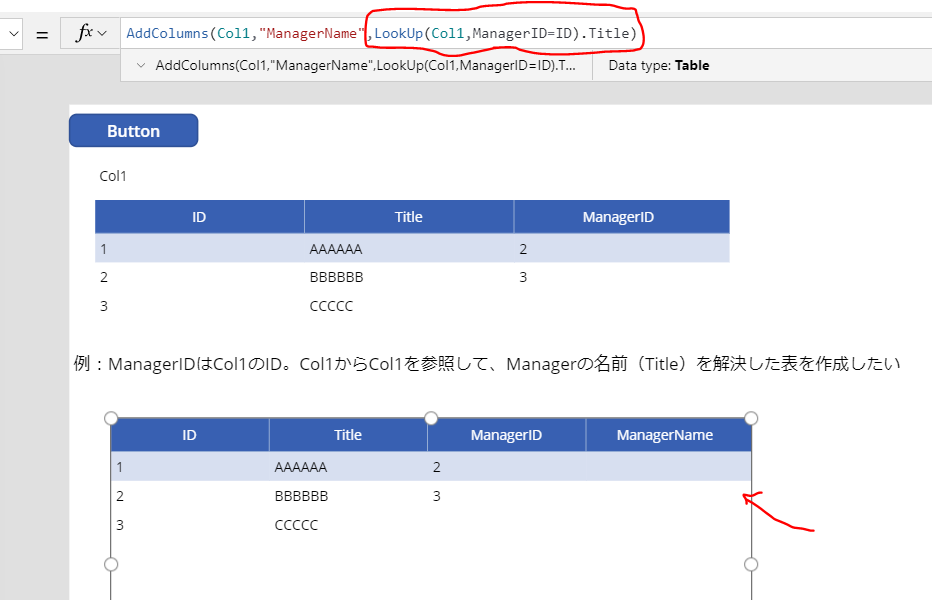
Task: Click the ID header in lower table
Action: tap(190, 435)
